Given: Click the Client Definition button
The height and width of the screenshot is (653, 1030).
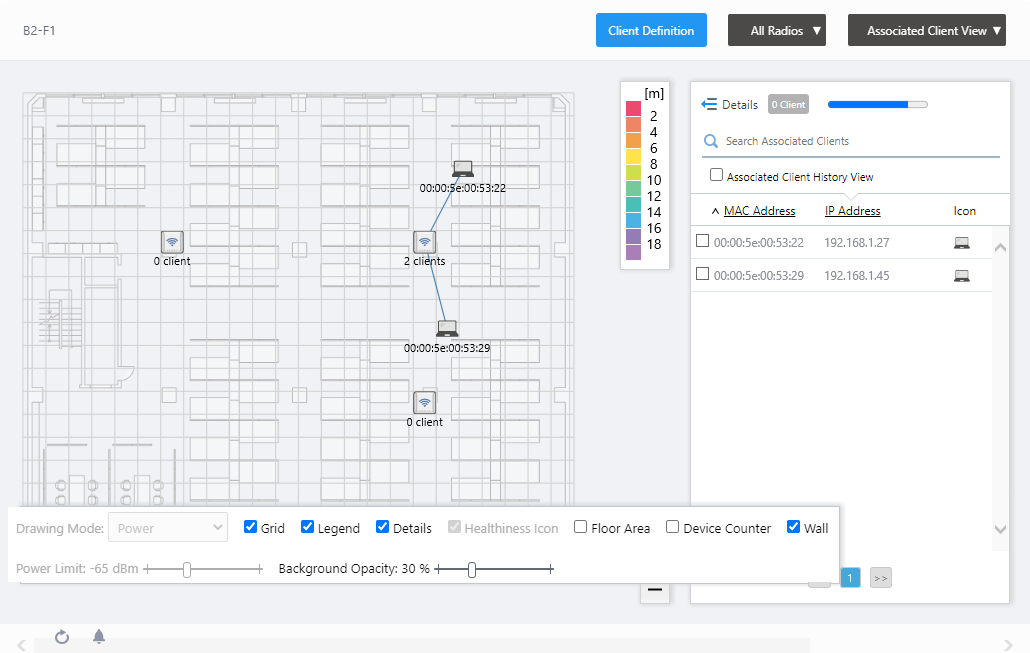Looking at the screenshot, I should point(651,31).
